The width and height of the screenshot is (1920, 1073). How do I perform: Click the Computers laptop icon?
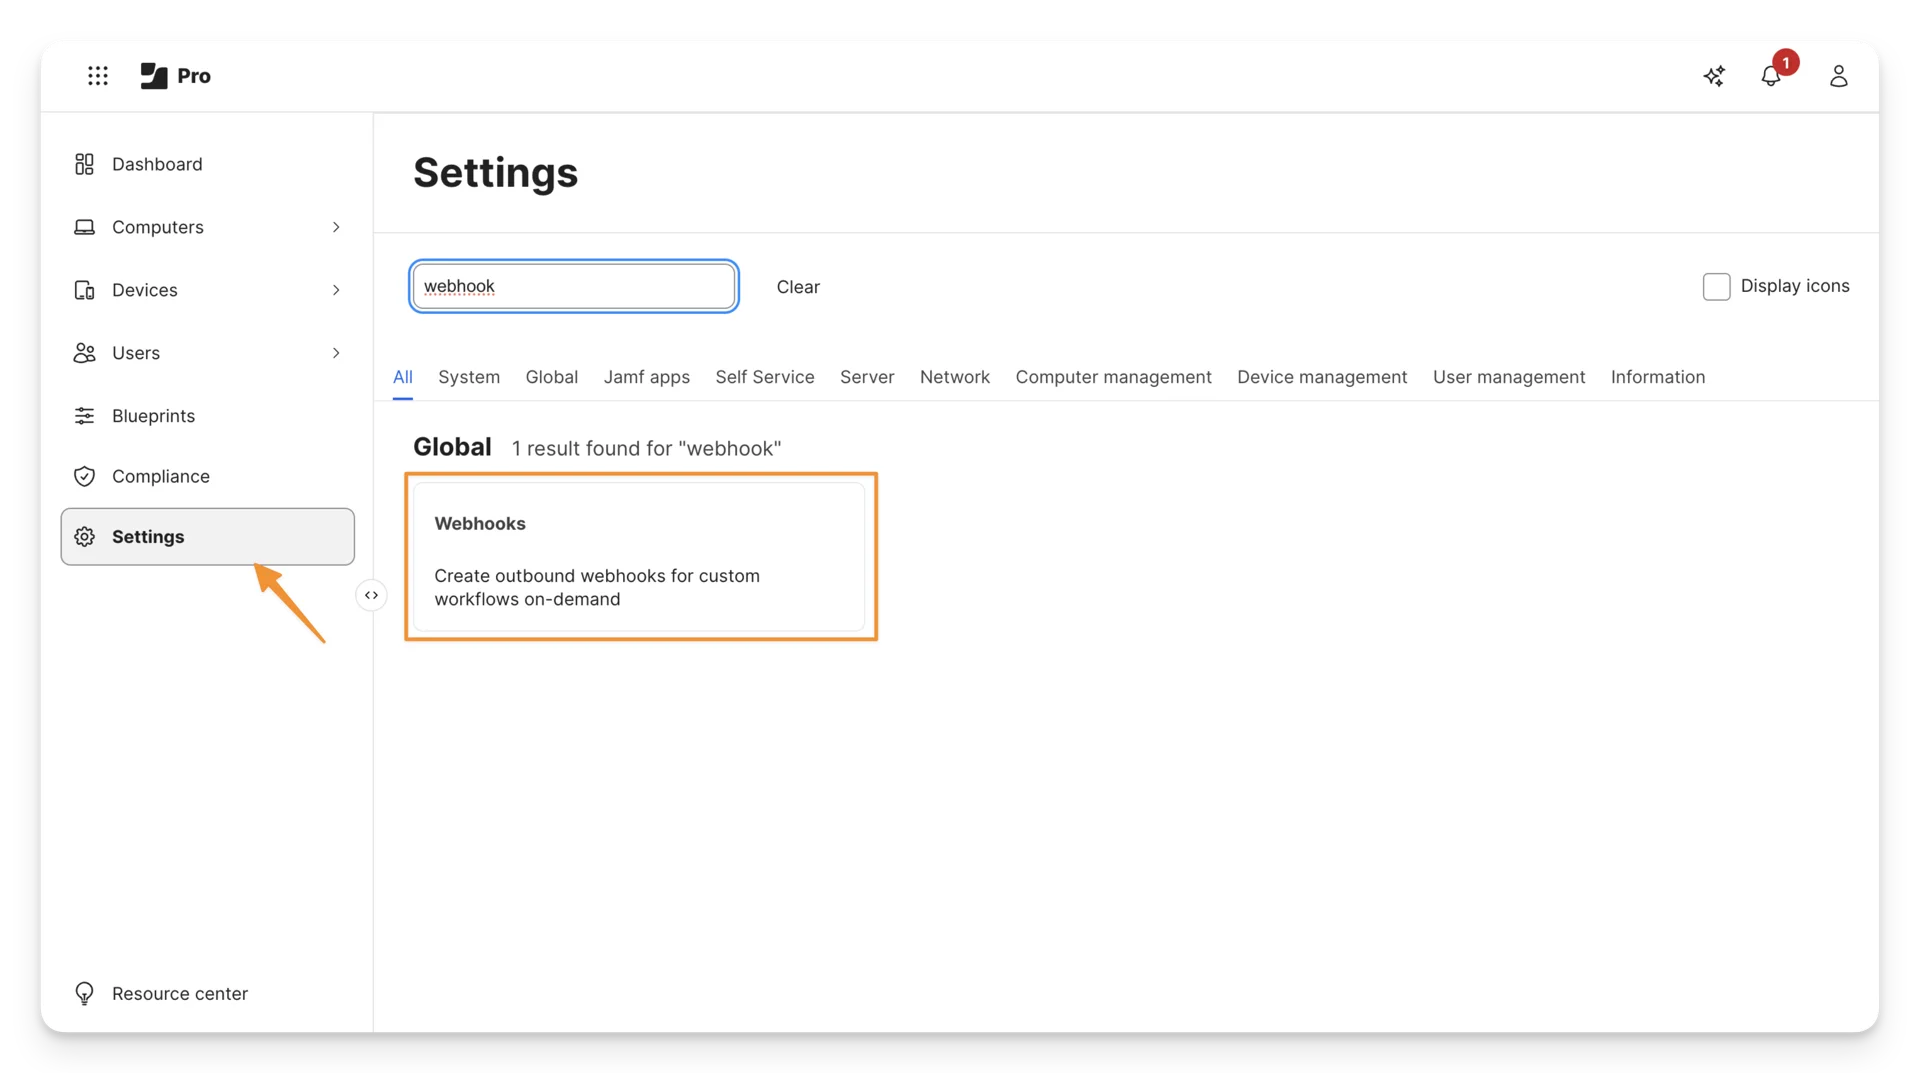click(x=84, y=227)
